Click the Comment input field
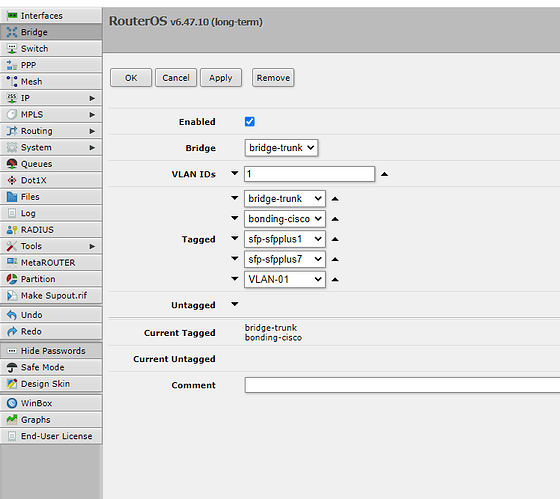 (x=402, y=385)
